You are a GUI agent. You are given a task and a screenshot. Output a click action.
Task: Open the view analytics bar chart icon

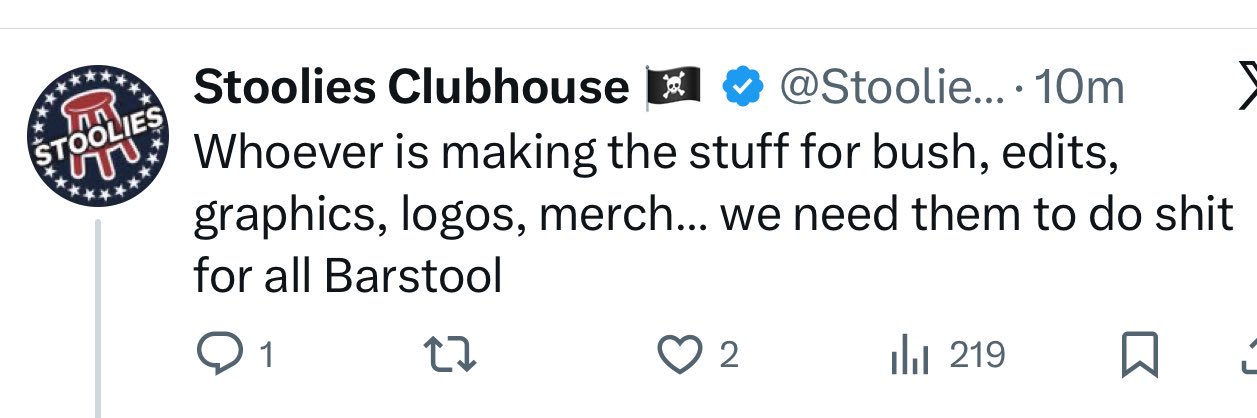click(x=910, y=357)
